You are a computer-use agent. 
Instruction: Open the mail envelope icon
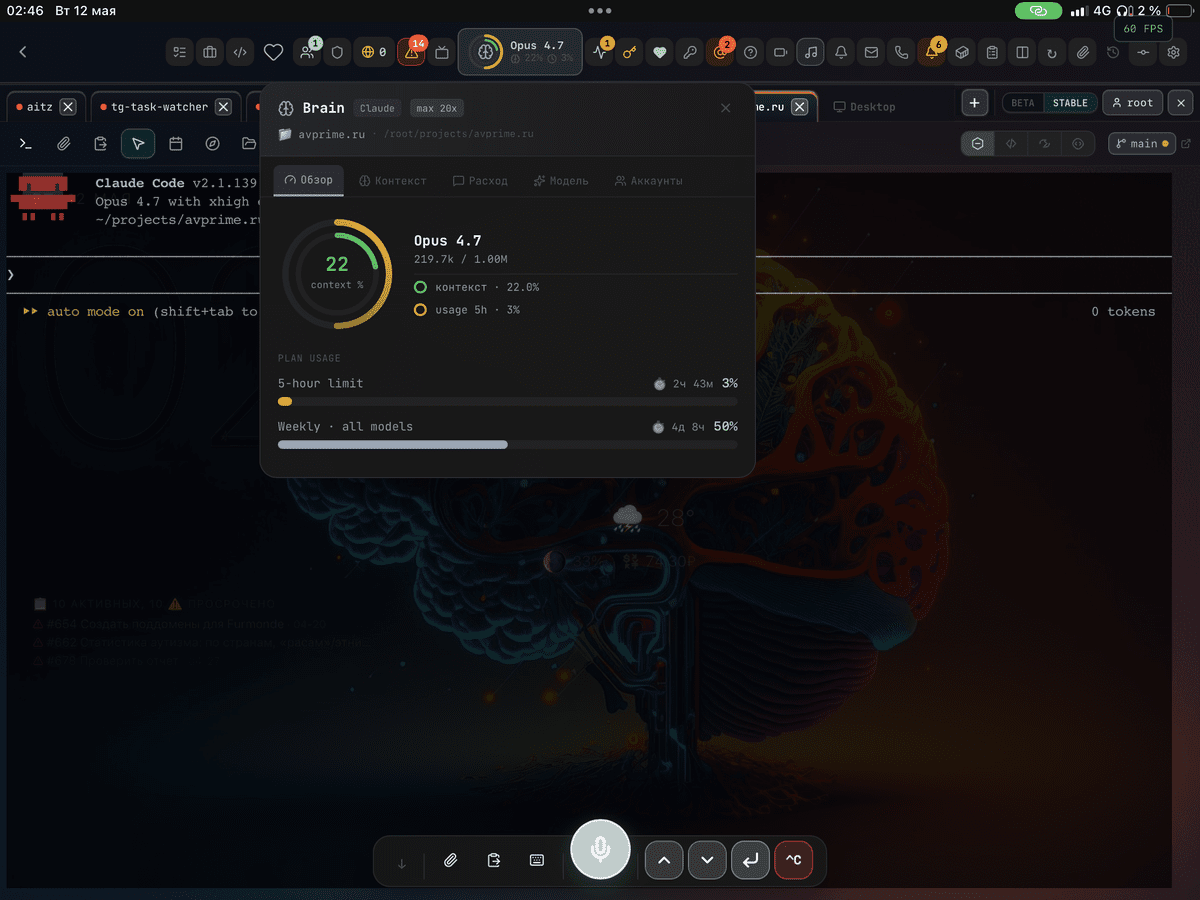click(872, 52)
